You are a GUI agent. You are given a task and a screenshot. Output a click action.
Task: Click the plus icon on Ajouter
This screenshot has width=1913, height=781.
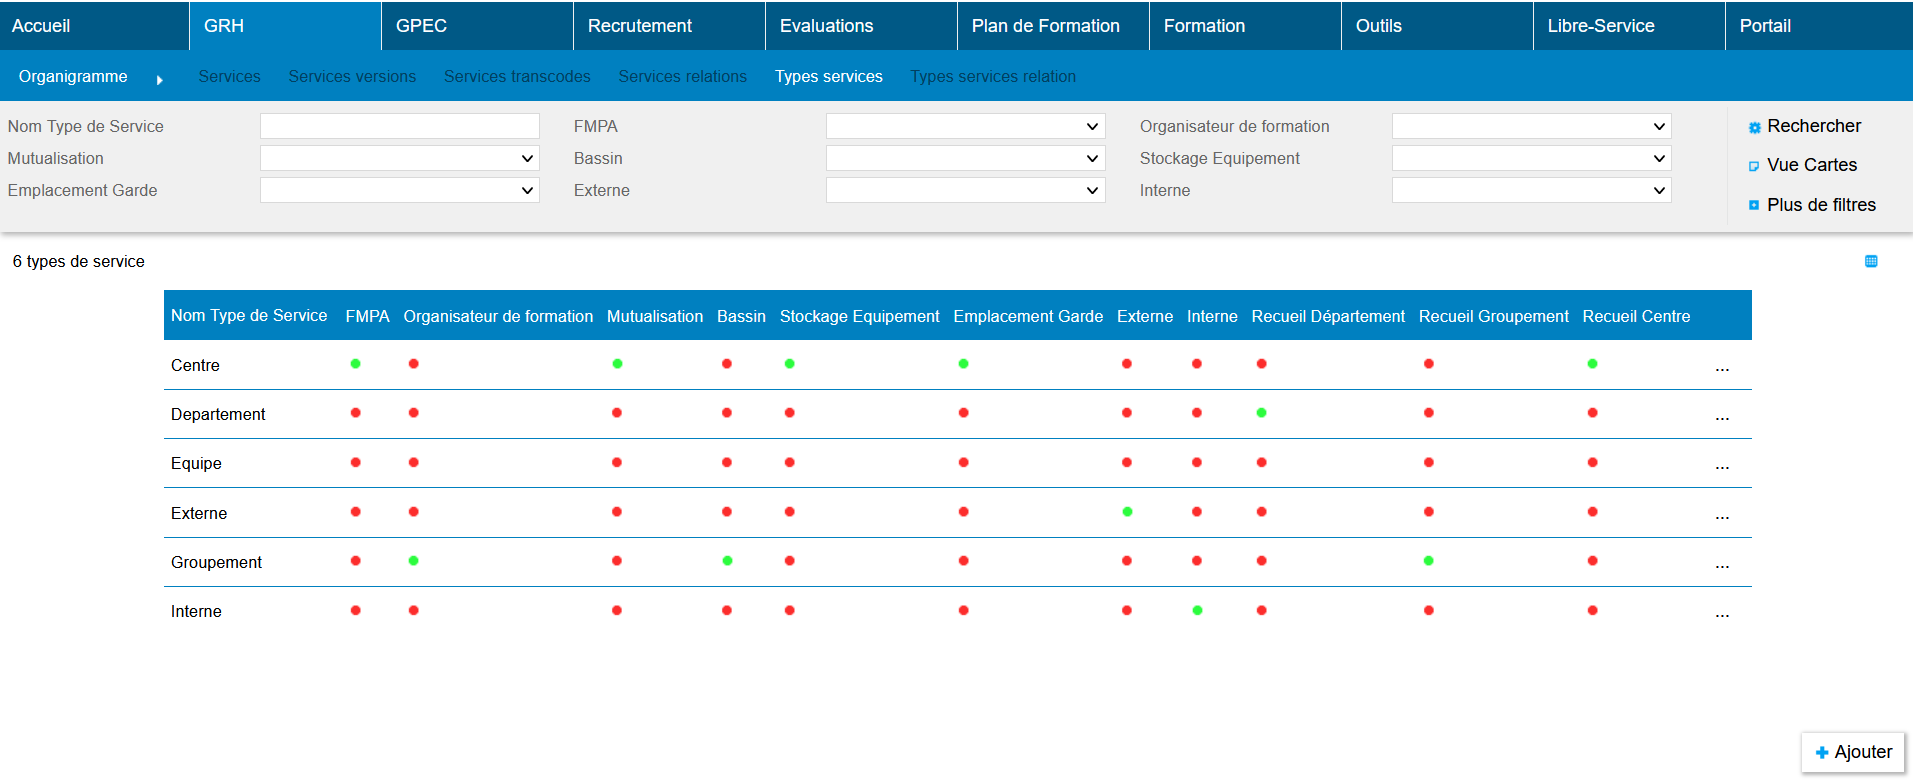tap(1822, 753)
